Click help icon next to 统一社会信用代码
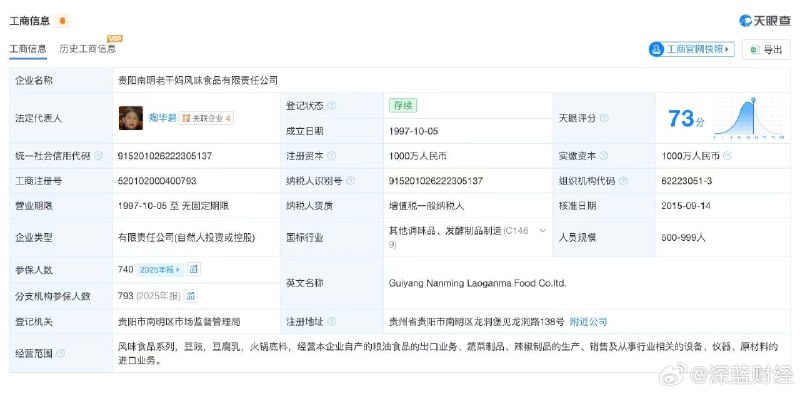 coord(98,156)
